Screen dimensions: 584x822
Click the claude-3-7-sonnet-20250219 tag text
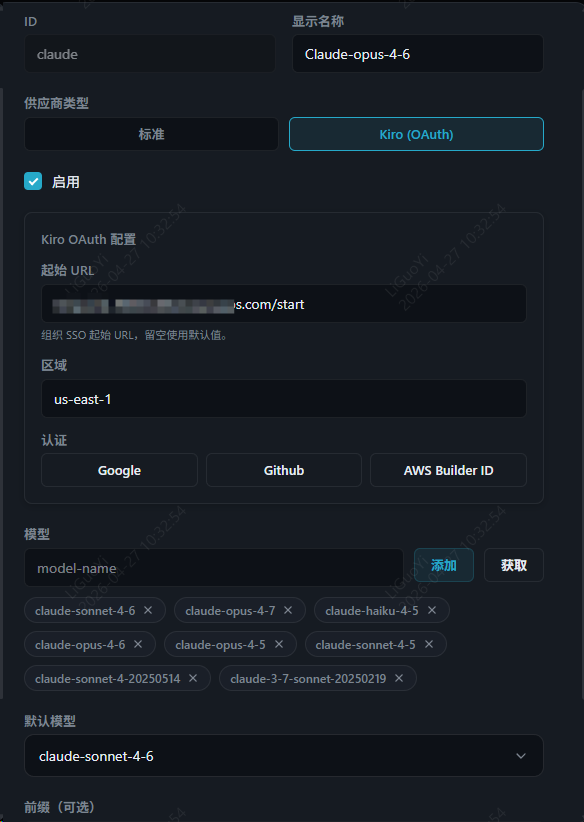coord(308,679)
